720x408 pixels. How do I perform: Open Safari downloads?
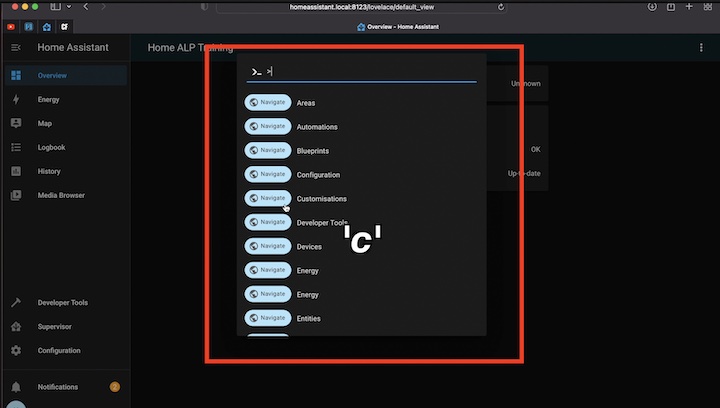(652, 7)
